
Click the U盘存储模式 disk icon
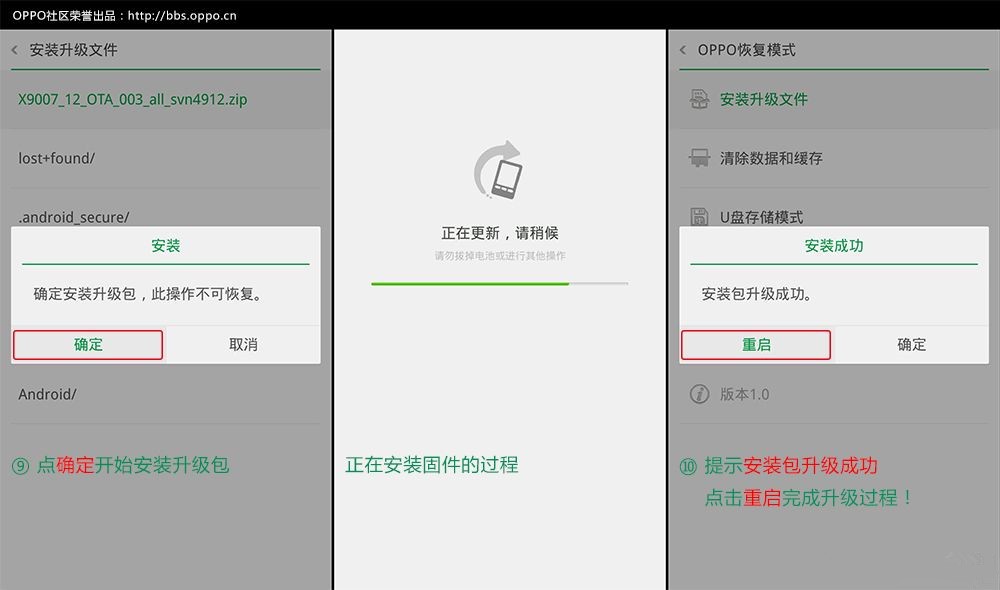pos(700,217)
